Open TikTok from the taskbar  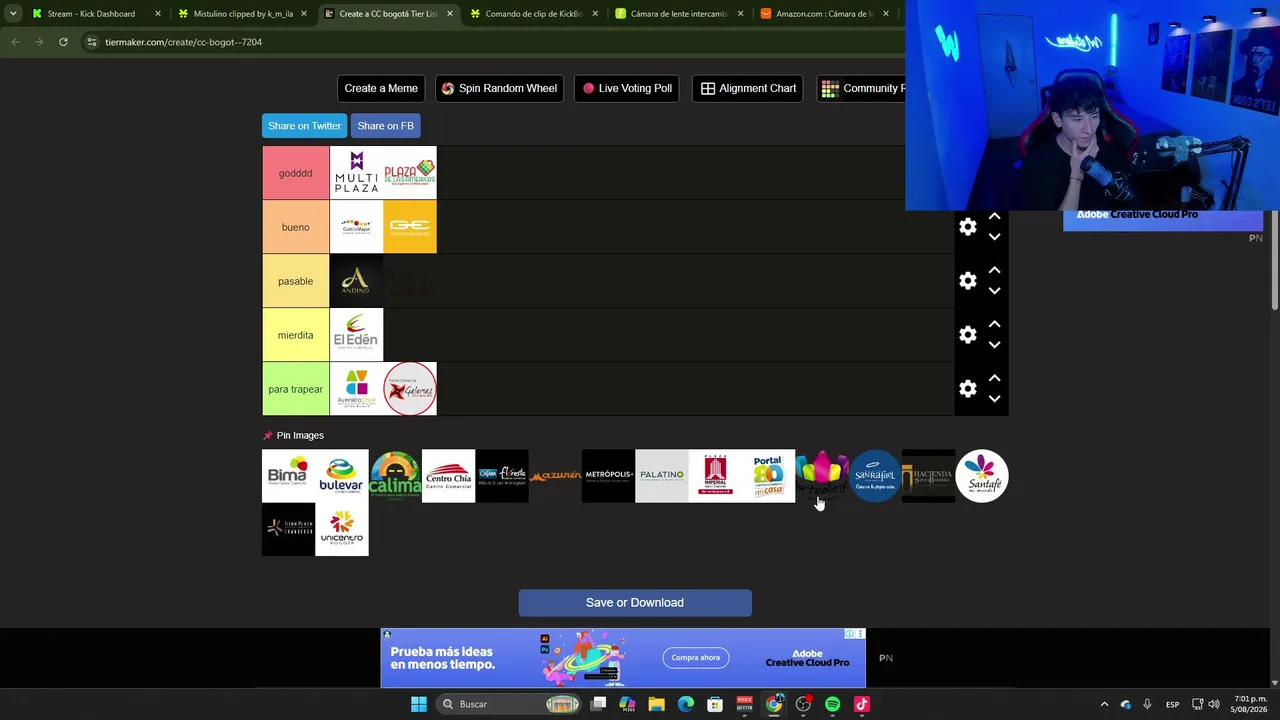[x=862, y=704]
